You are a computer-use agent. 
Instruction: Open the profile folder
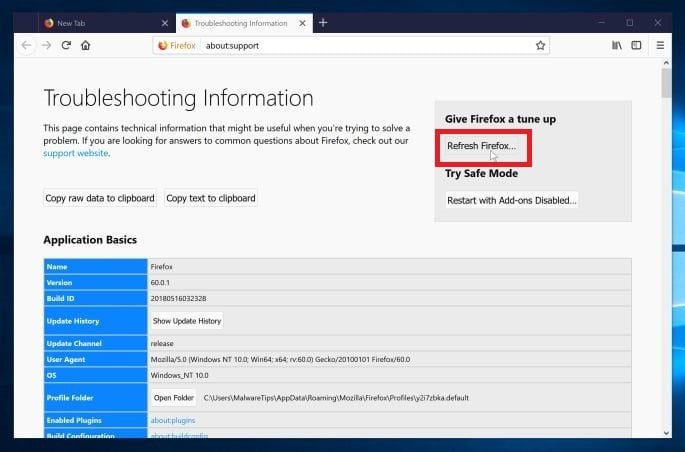[x=173, y=397]
